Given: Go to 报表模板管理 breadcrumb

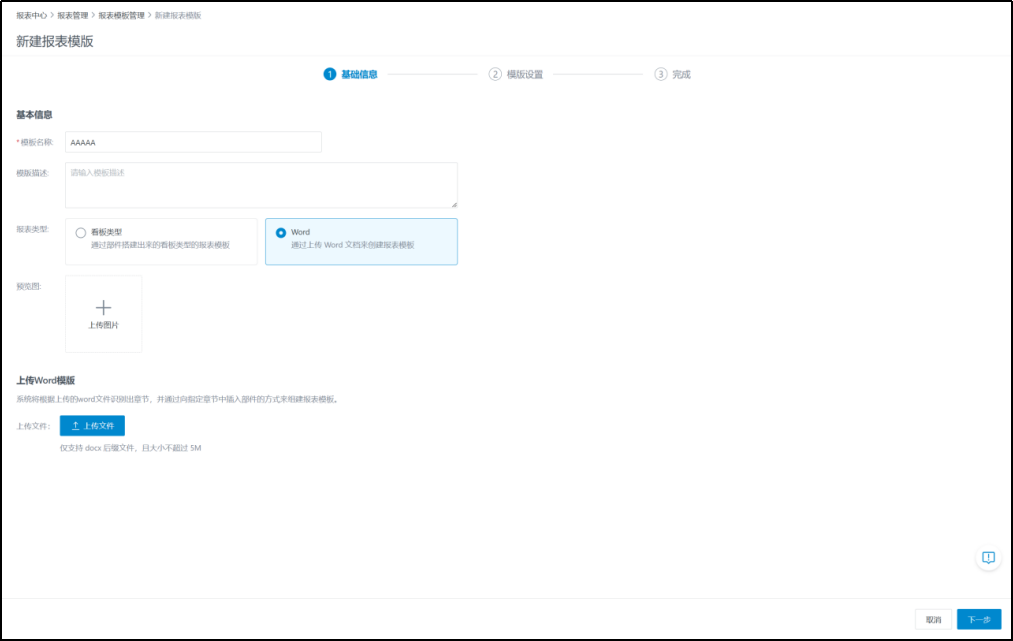Looking at the screenshot, I should tap(121, 16).
